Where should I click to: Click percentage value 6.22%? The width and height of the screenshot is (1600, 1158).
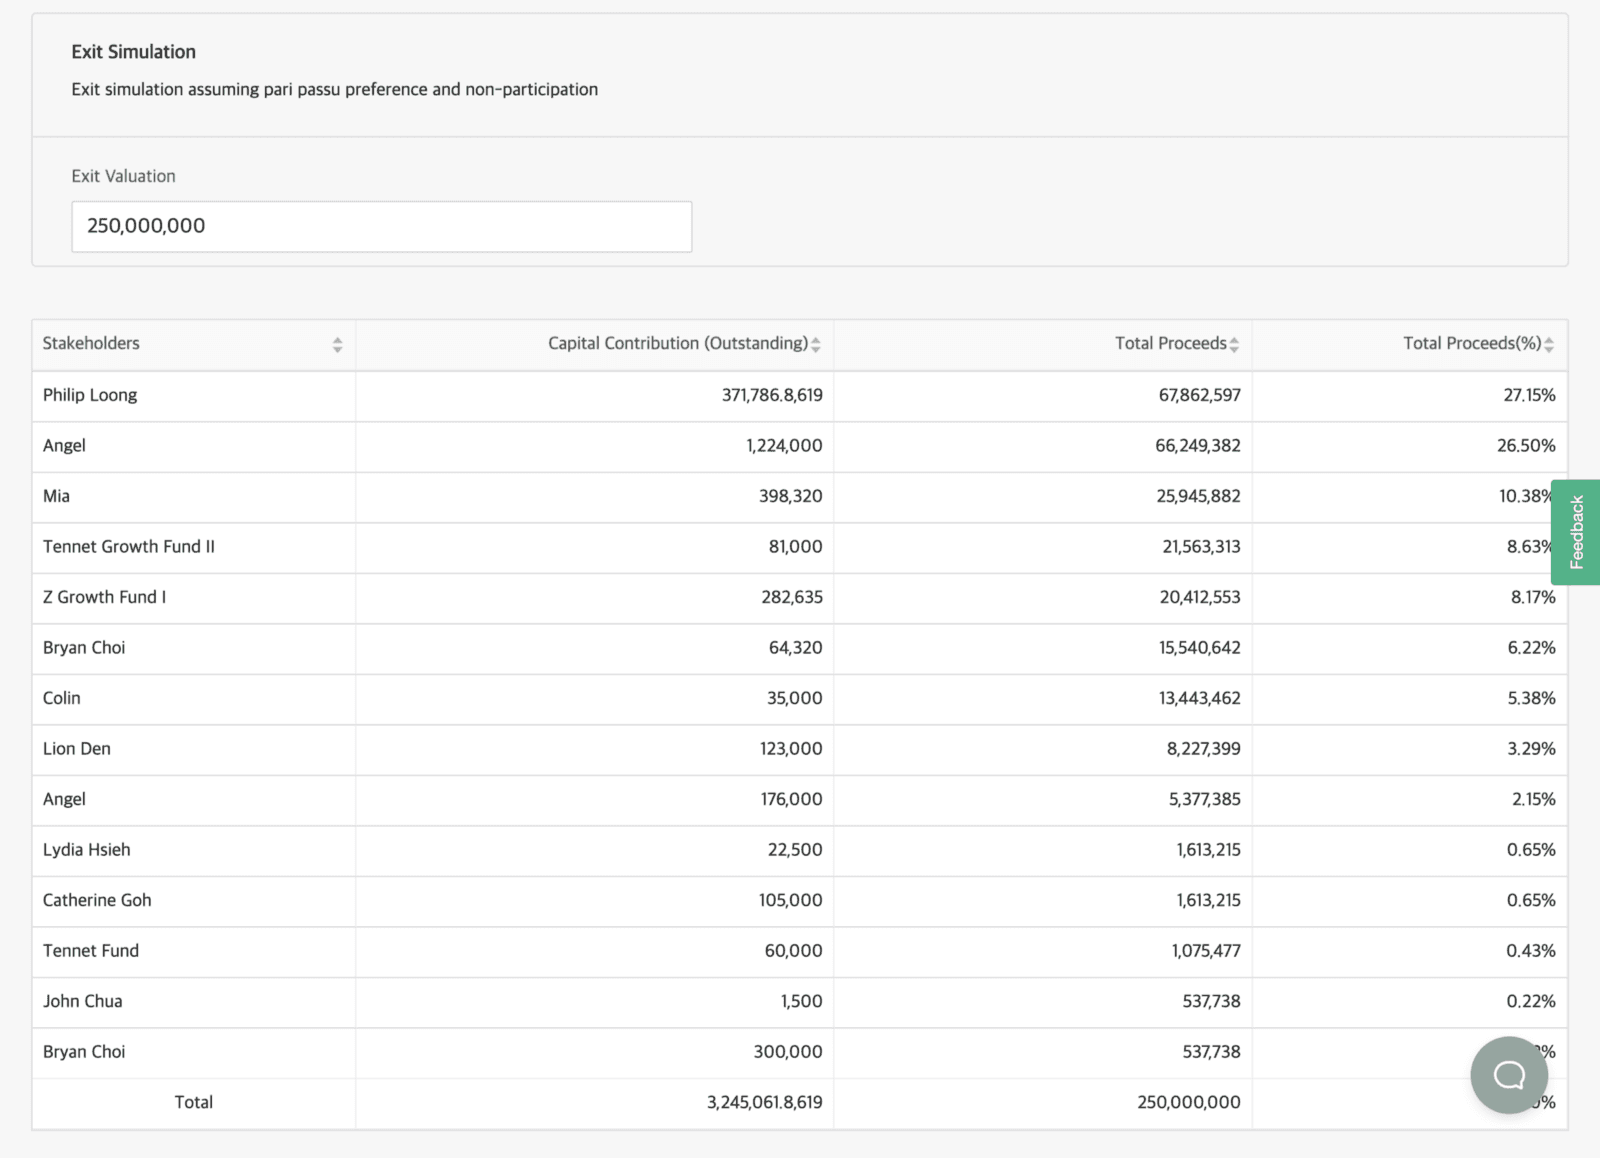(1531, 647)
